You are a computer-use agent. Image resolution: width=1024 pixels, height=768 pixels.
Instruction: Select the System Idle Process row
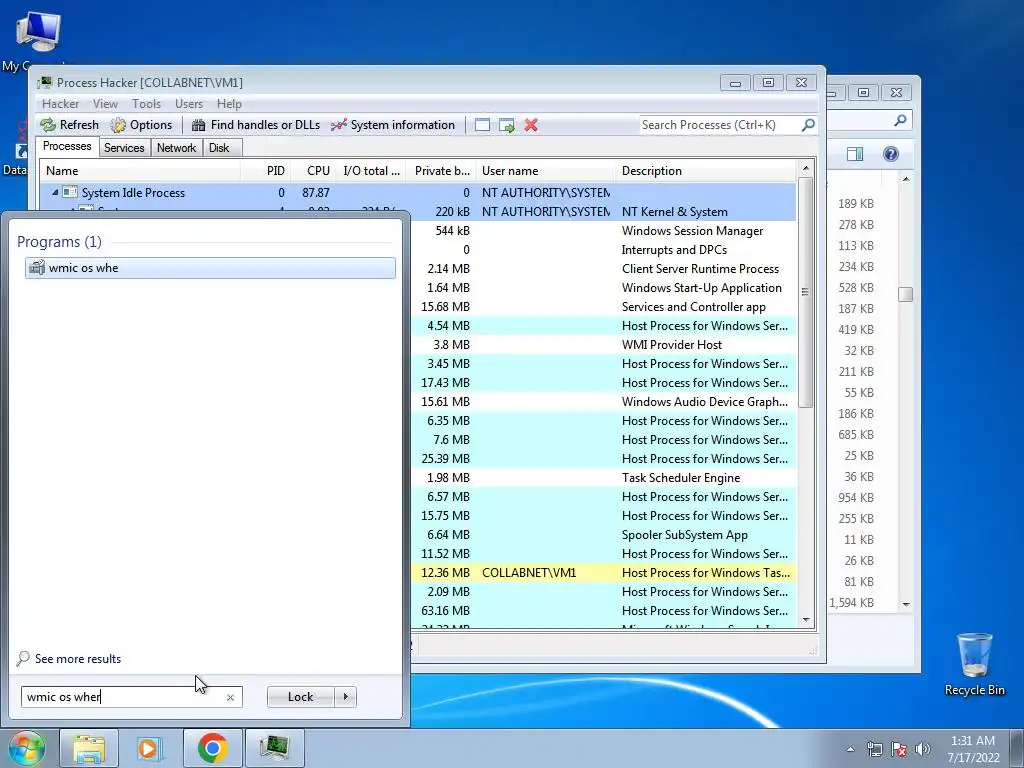tap(418, 193)
